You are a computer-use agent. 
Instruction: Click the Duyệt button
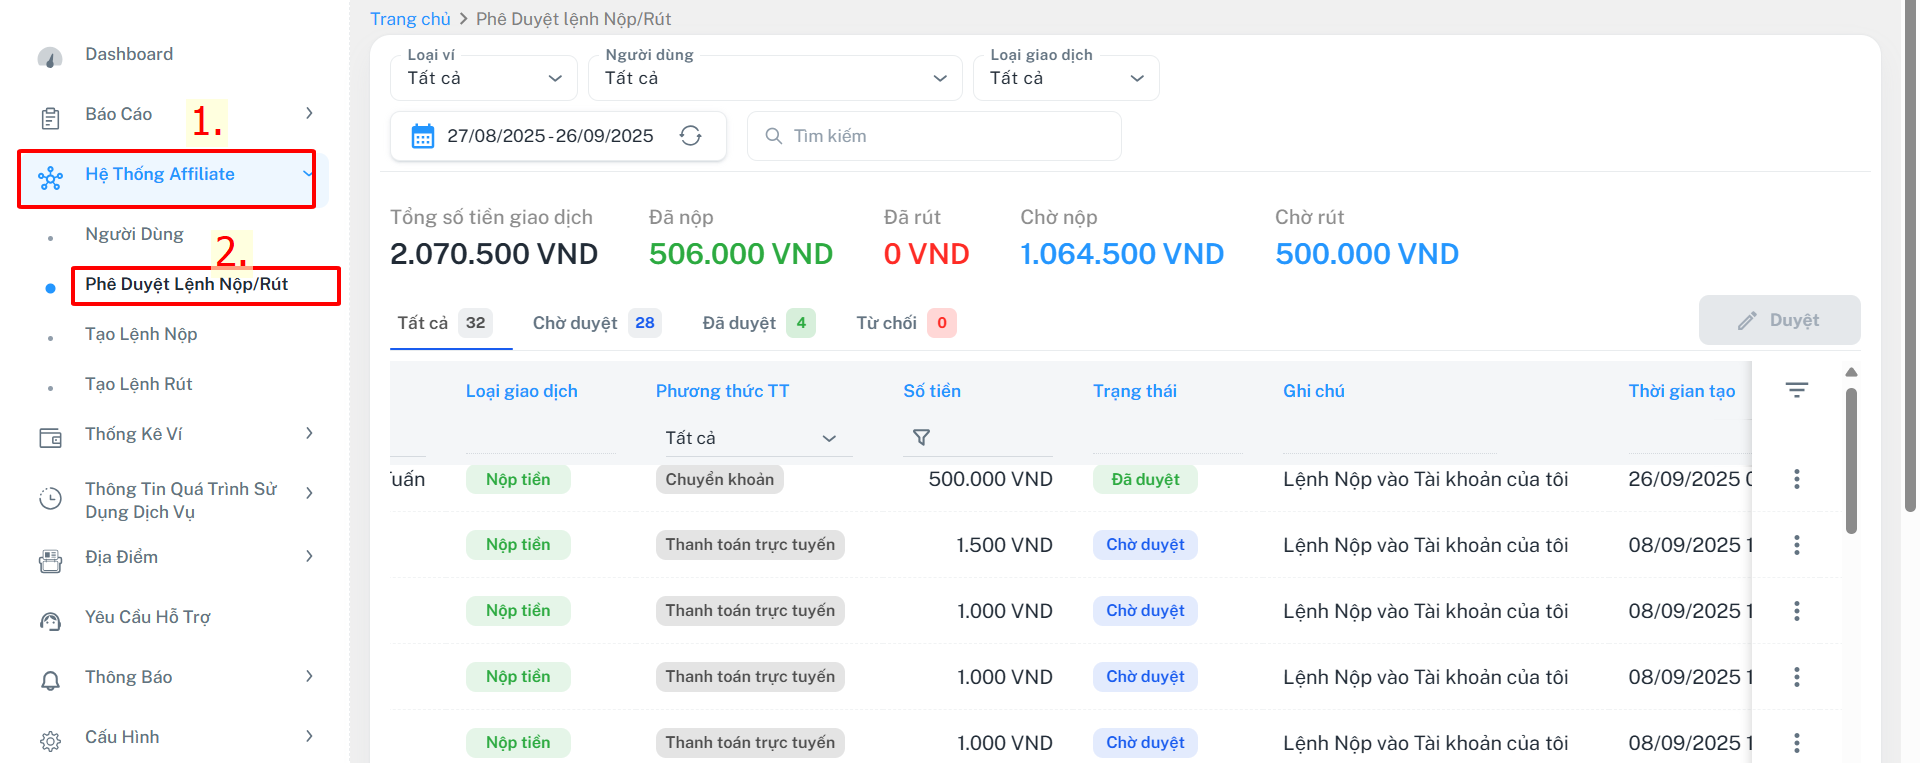point(1779,320)
